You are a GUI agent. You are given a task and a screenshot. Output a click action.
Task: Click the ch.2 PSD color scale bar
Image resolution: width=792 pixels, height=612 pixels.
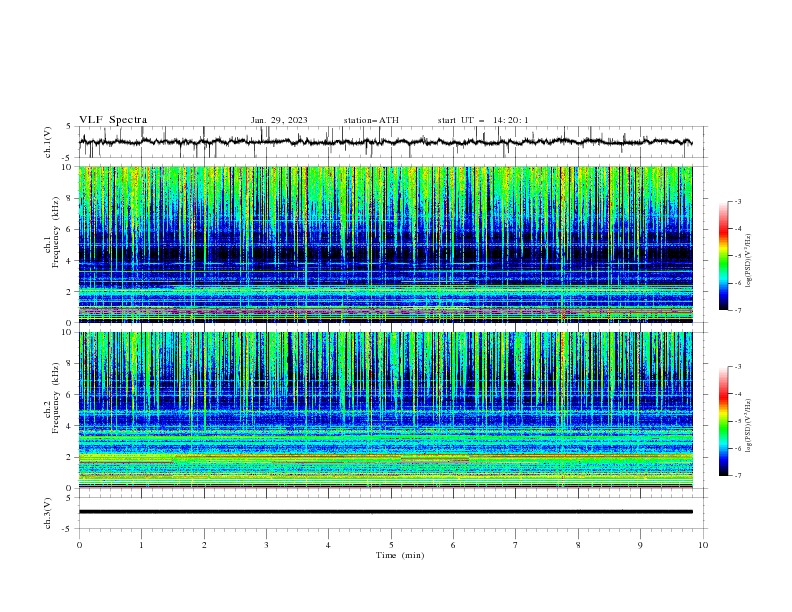(x=723, y=421)
